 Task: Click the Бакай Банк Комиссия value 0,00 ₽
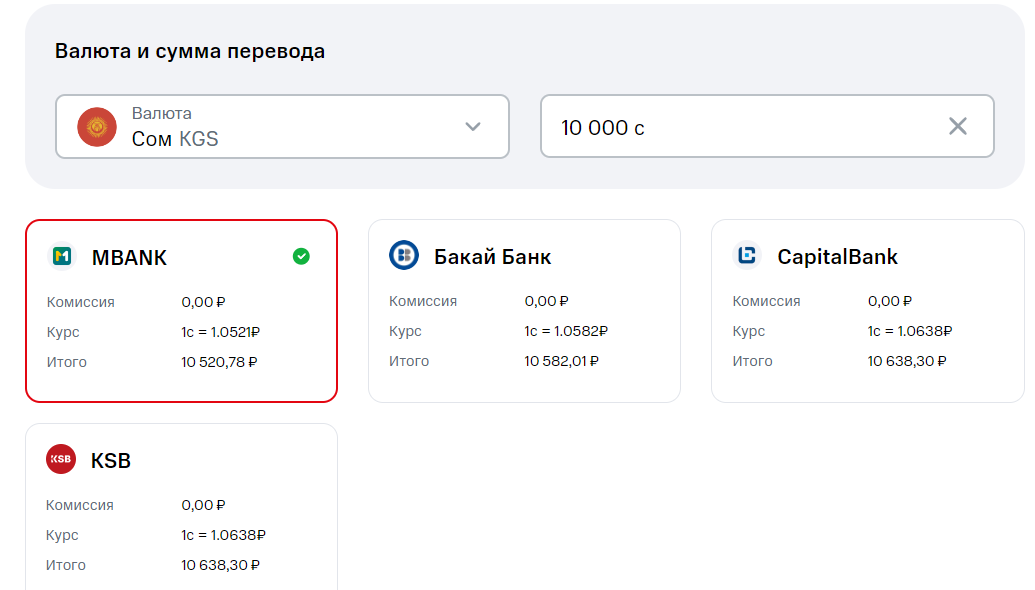pos(547,301)
